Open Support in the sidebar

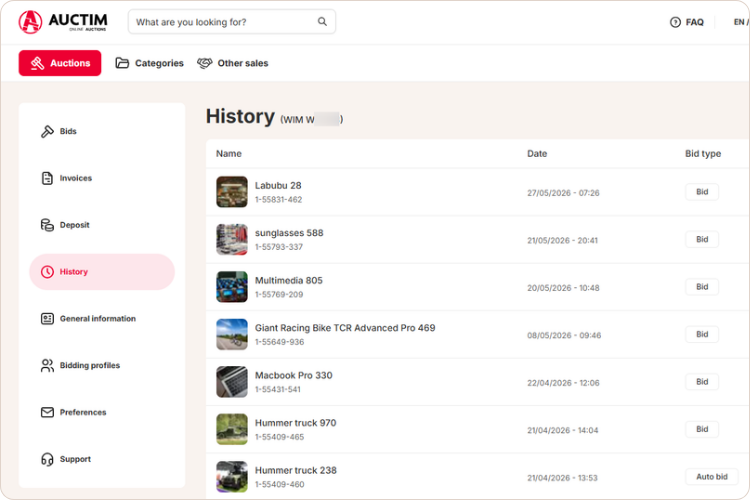102,459
